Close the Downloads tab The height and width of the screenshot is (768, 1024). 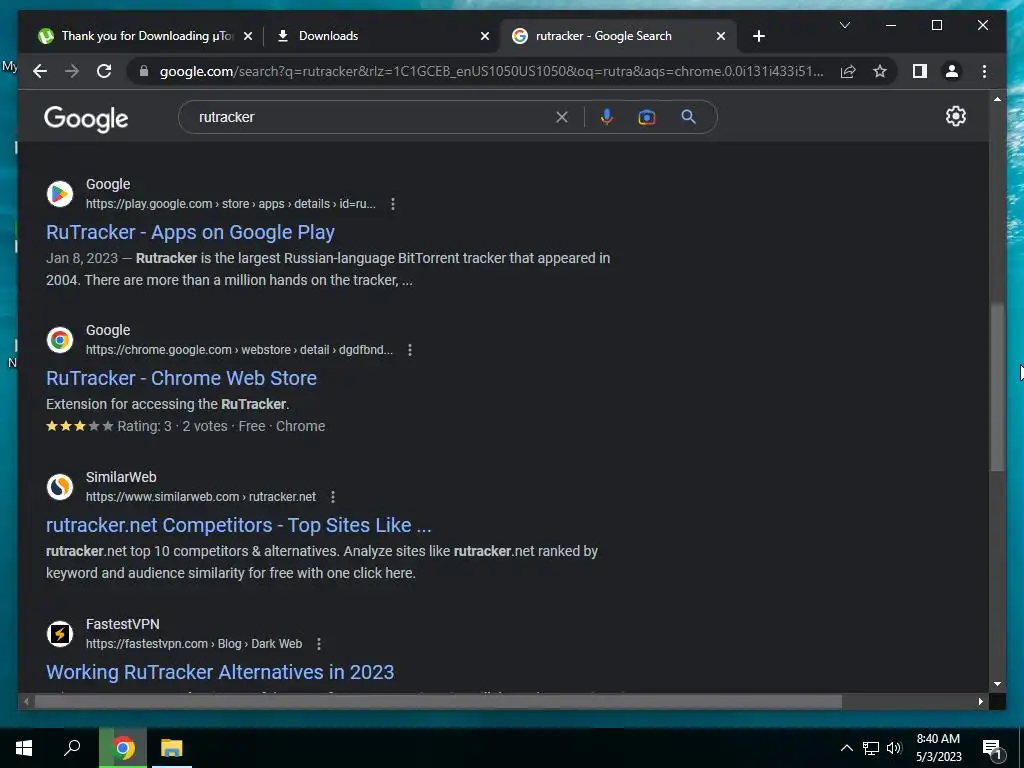click(x=485, y=36)
